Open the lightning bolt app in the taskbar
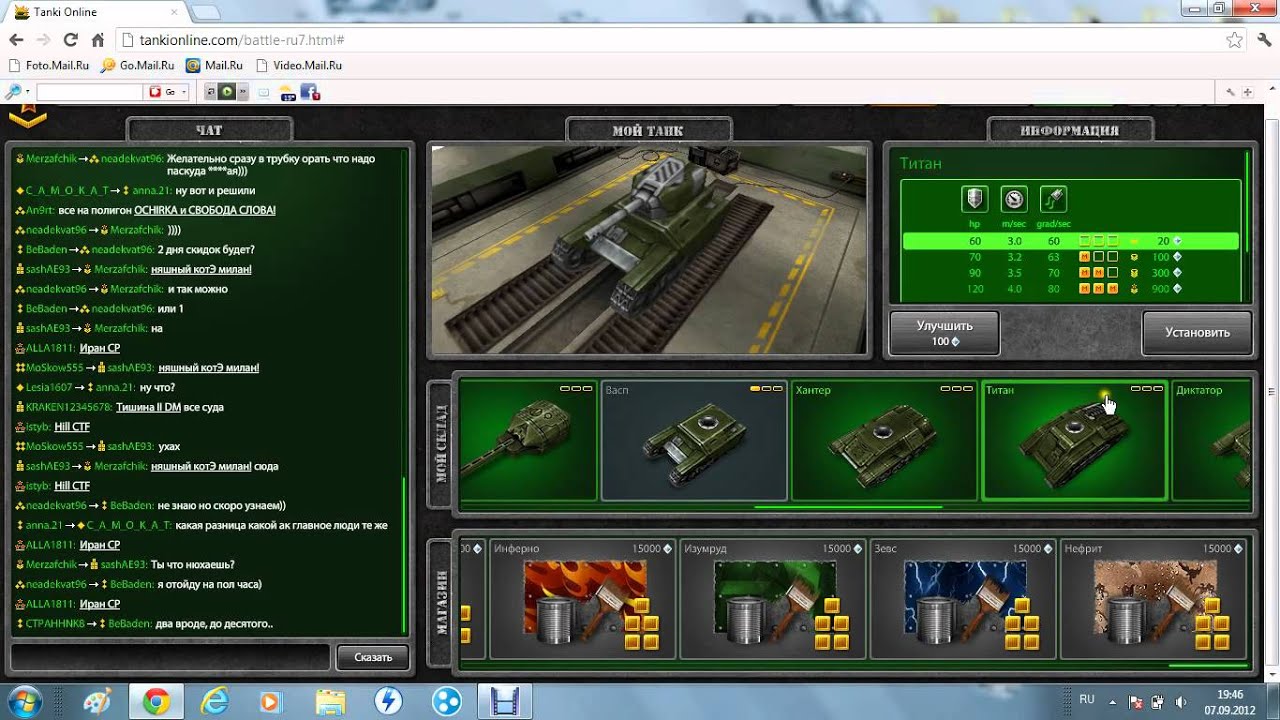This screenshot has width=1280, height=720. click(x=388, y=702)
